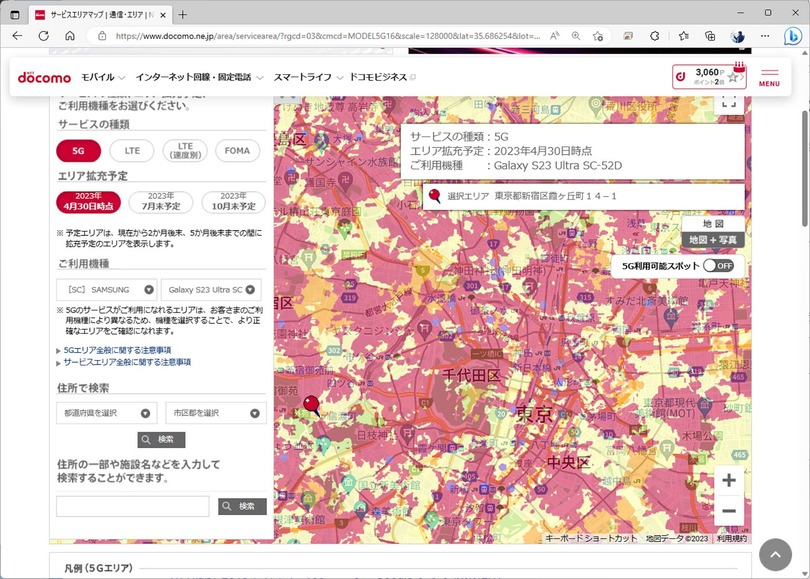
Task: Open the [SC] SAMSUNG manufacturer dropdown
Action: tap(106, 290)
